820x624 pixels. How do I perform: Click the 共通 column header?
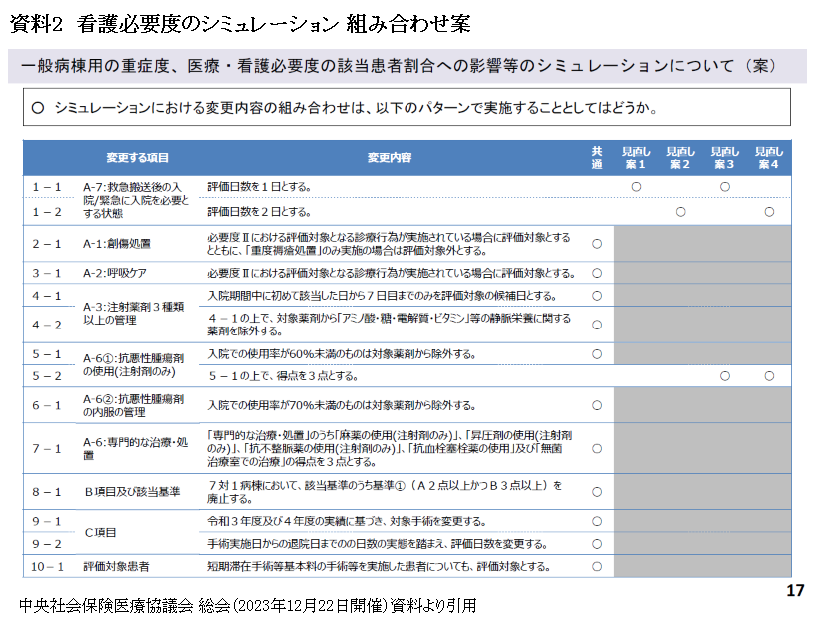coord(597,157)
